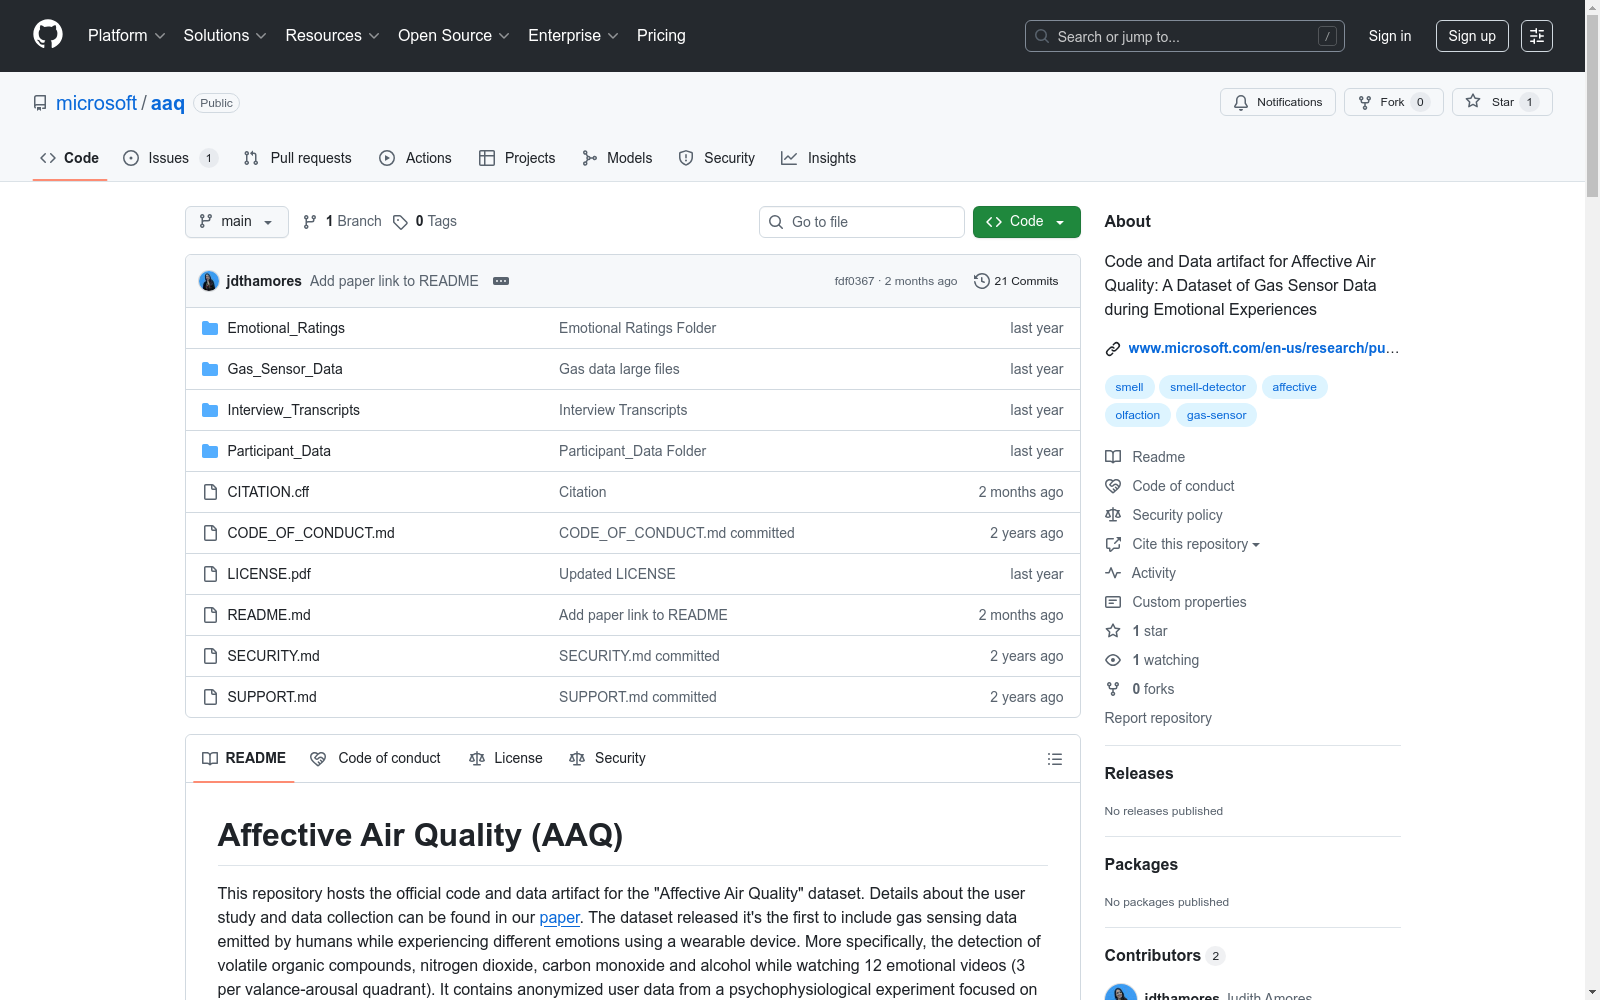
Task: Click the repository icon beside microsoft
Action: 40,103
